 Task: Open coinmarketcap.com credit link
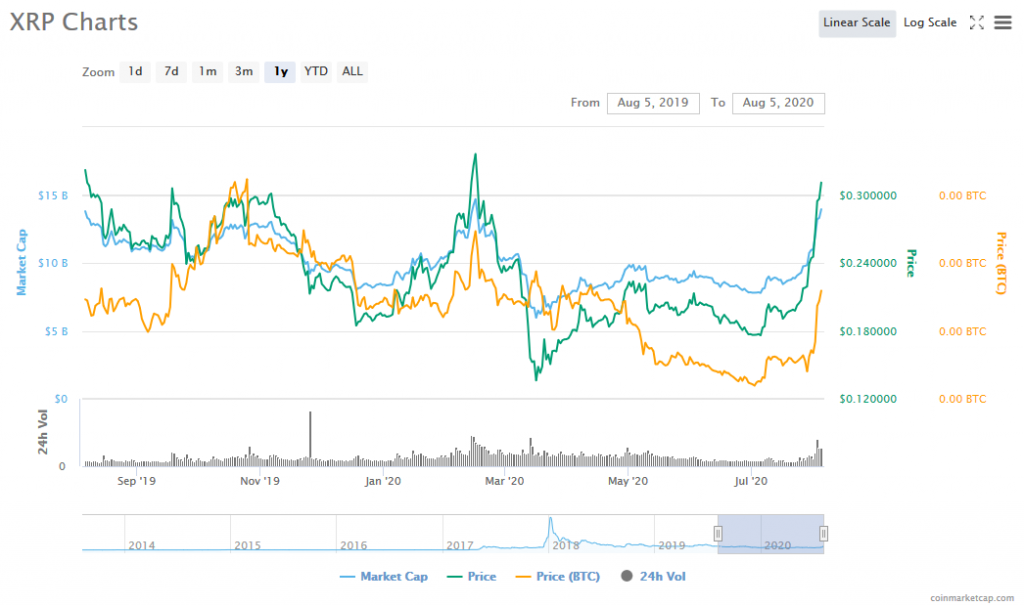tap(972, 598)
